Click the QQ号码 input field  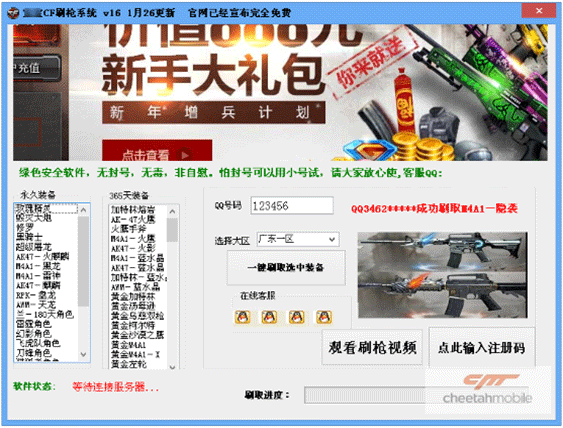coord(292,206)
